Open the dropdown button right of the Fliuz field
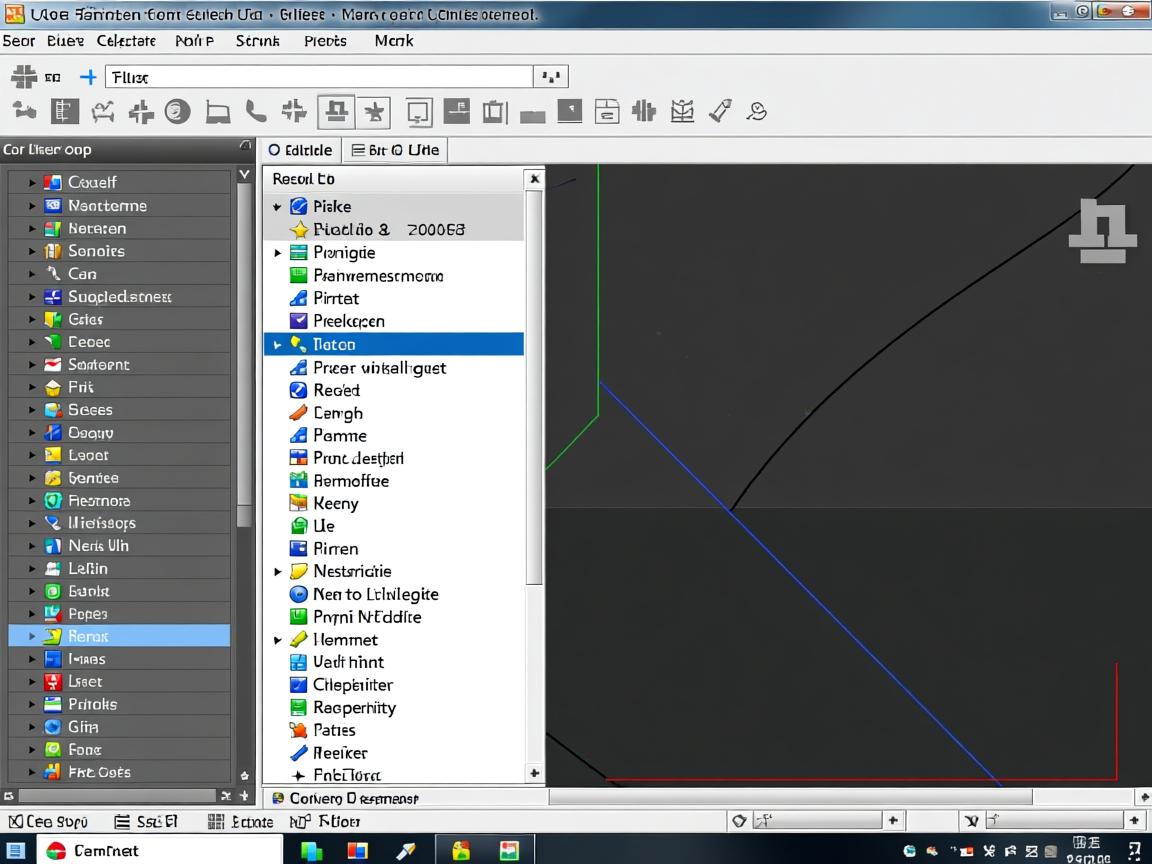Screen dimensions: 1152x864 tap(551, 77)
